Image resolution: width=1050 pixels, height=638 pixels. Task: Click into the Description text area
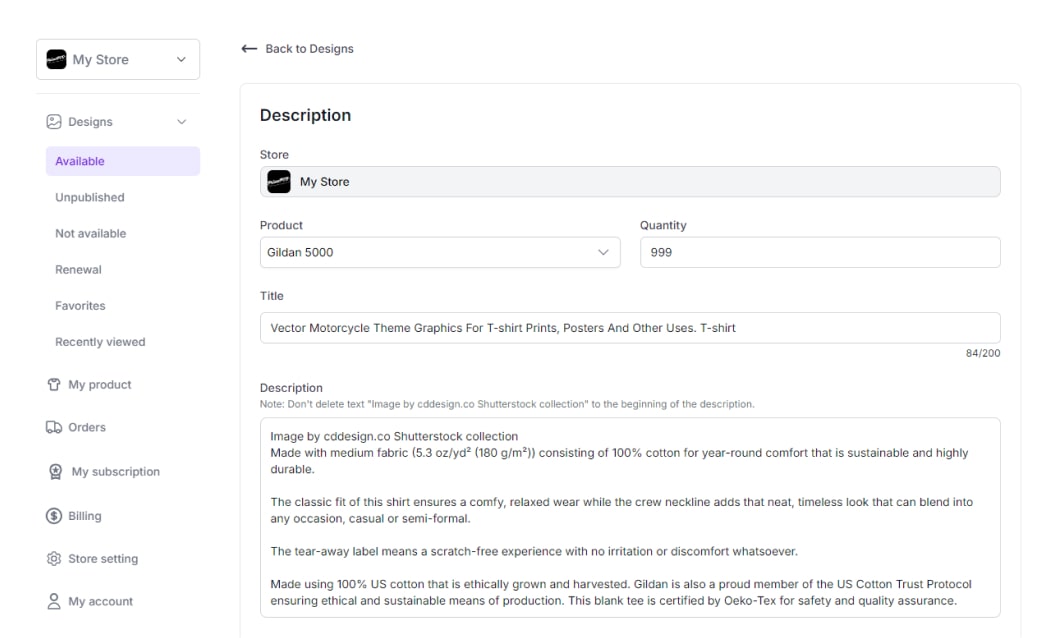(x=630, y=518)
